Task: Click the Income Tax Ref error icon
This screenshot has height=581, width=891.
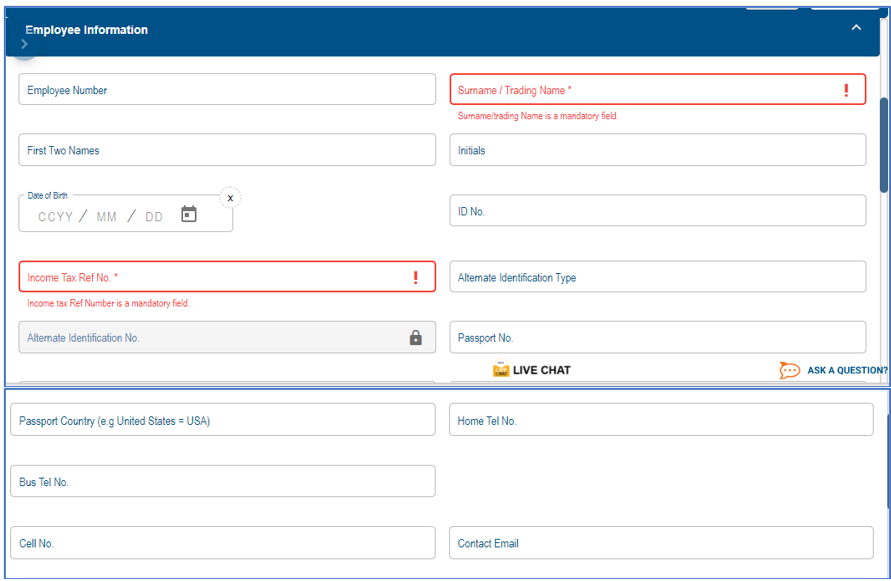Action: coord(415,277)
